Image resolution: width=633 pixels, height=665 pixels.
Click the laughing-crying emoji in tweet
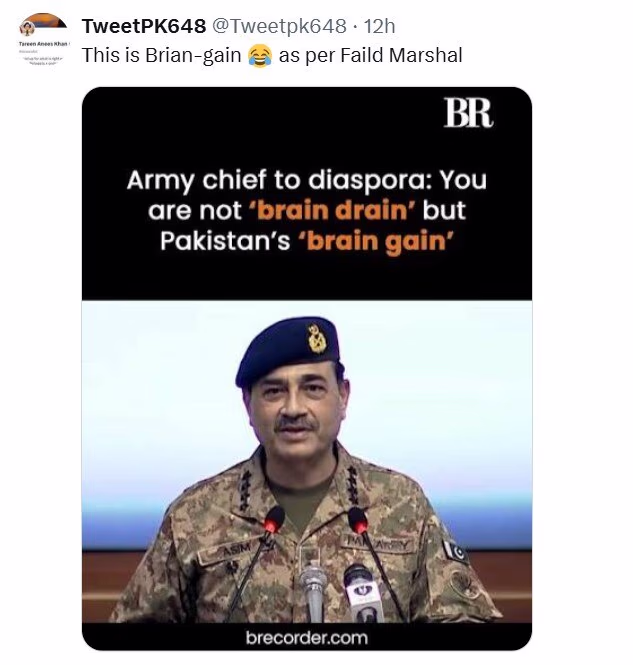tap(260, 56)
